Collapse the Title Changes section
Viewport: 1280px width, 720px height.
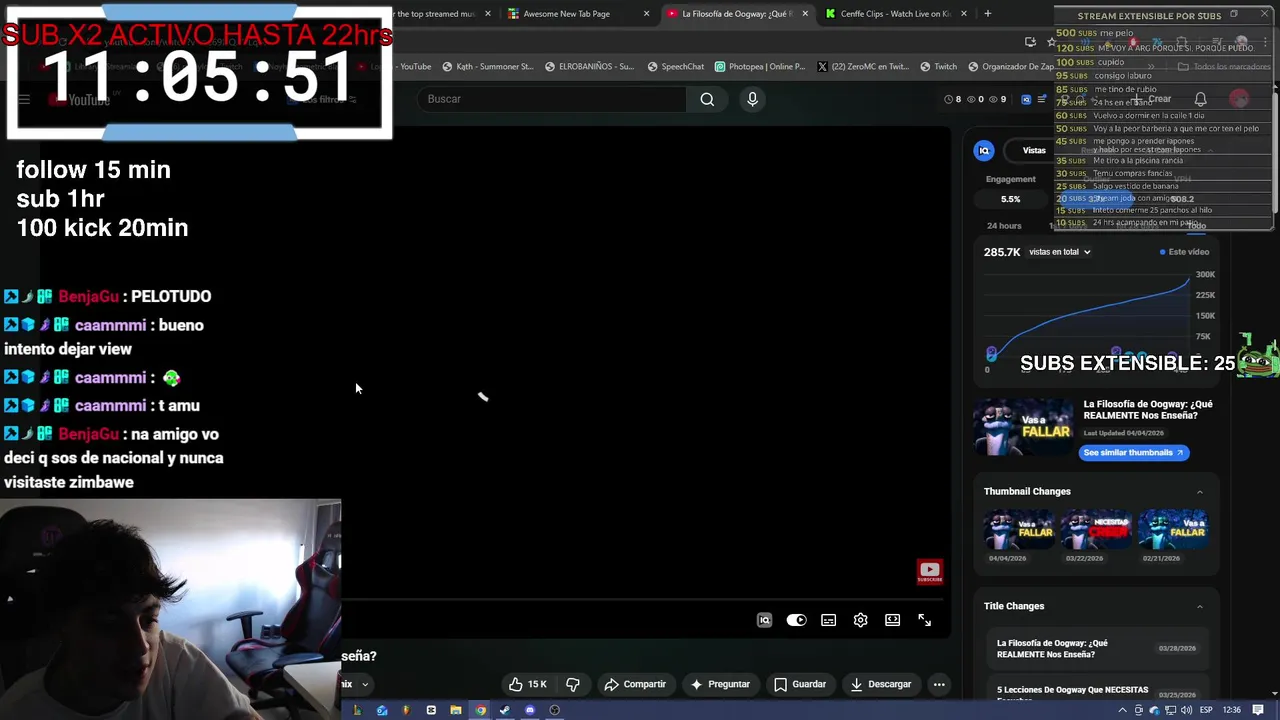(1200, 606)
